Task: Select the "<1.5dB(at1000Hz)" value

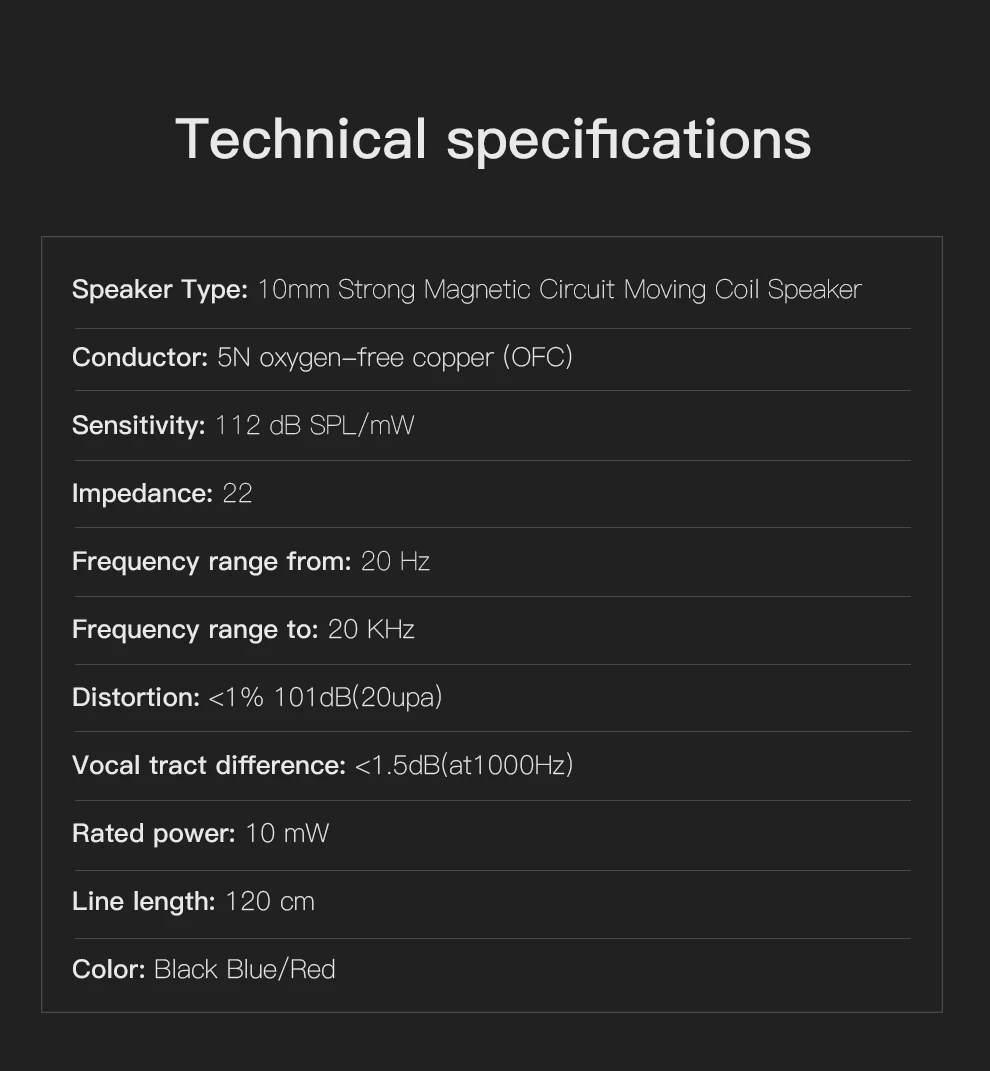Action: point(464,766)
